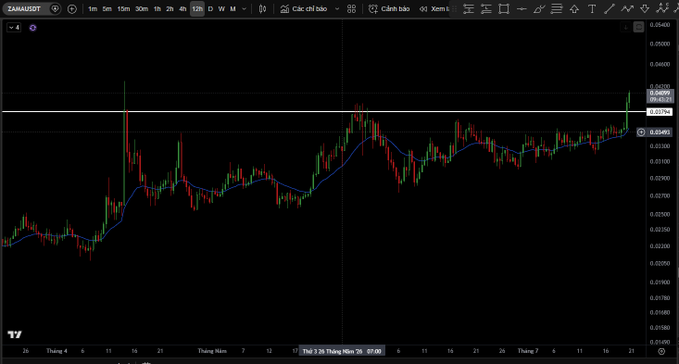This screenshot has height=364, width=679.
Task: Switch to the 15m timeframe
Action: 123,9
